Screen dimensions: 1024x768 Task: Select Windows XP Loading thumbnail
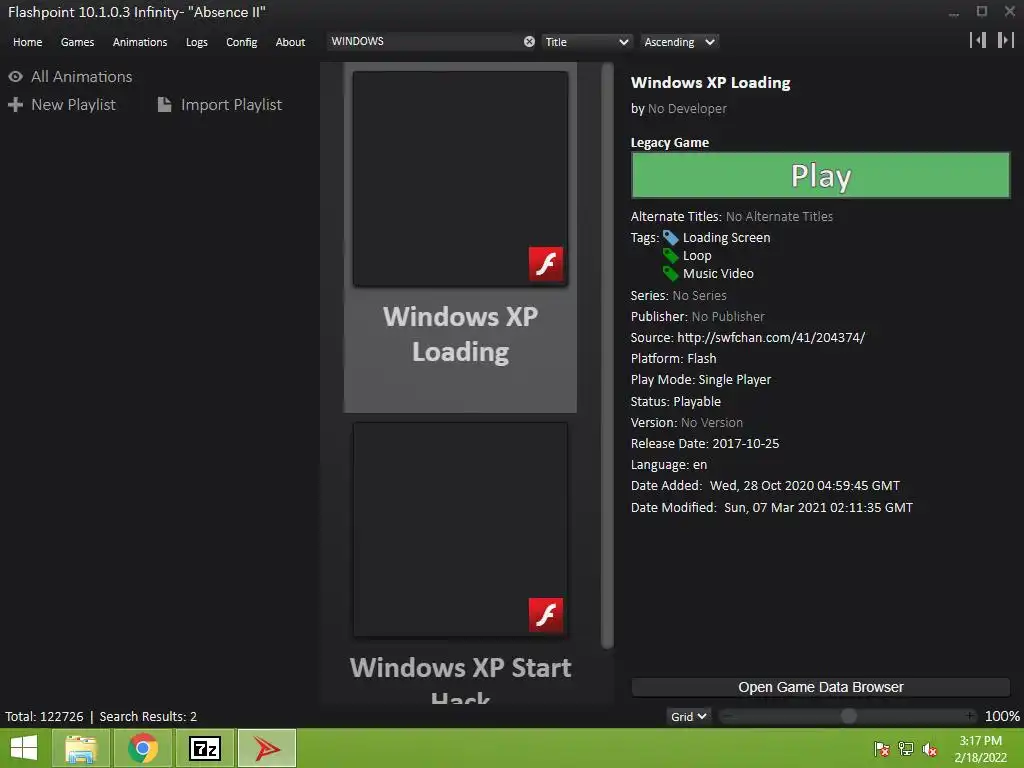[x=460, y=178]
